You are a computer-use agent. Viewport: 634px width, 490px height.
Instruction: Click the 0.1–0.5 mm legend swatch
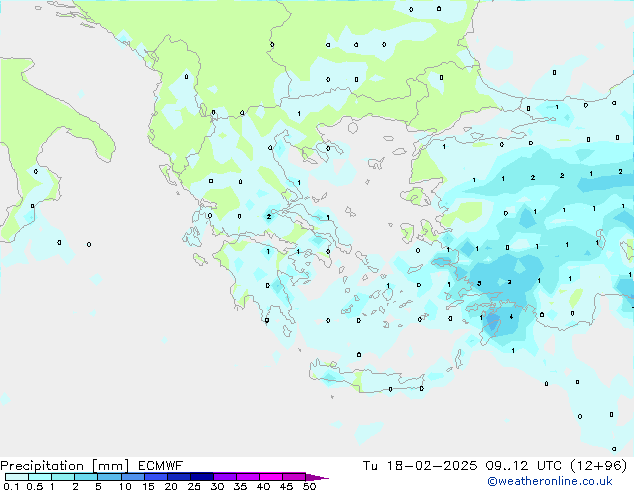(17, 477)
